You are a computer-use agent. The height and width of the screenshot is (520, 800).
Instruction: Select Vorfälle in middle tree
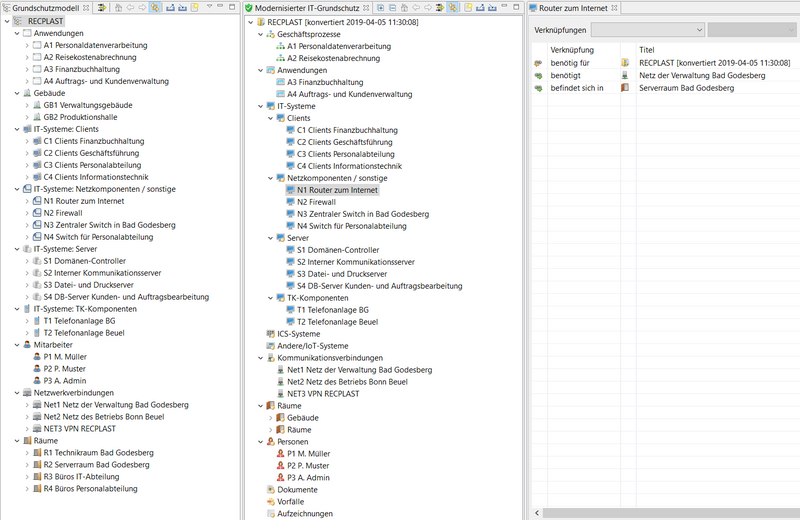[x=291, y=502]
